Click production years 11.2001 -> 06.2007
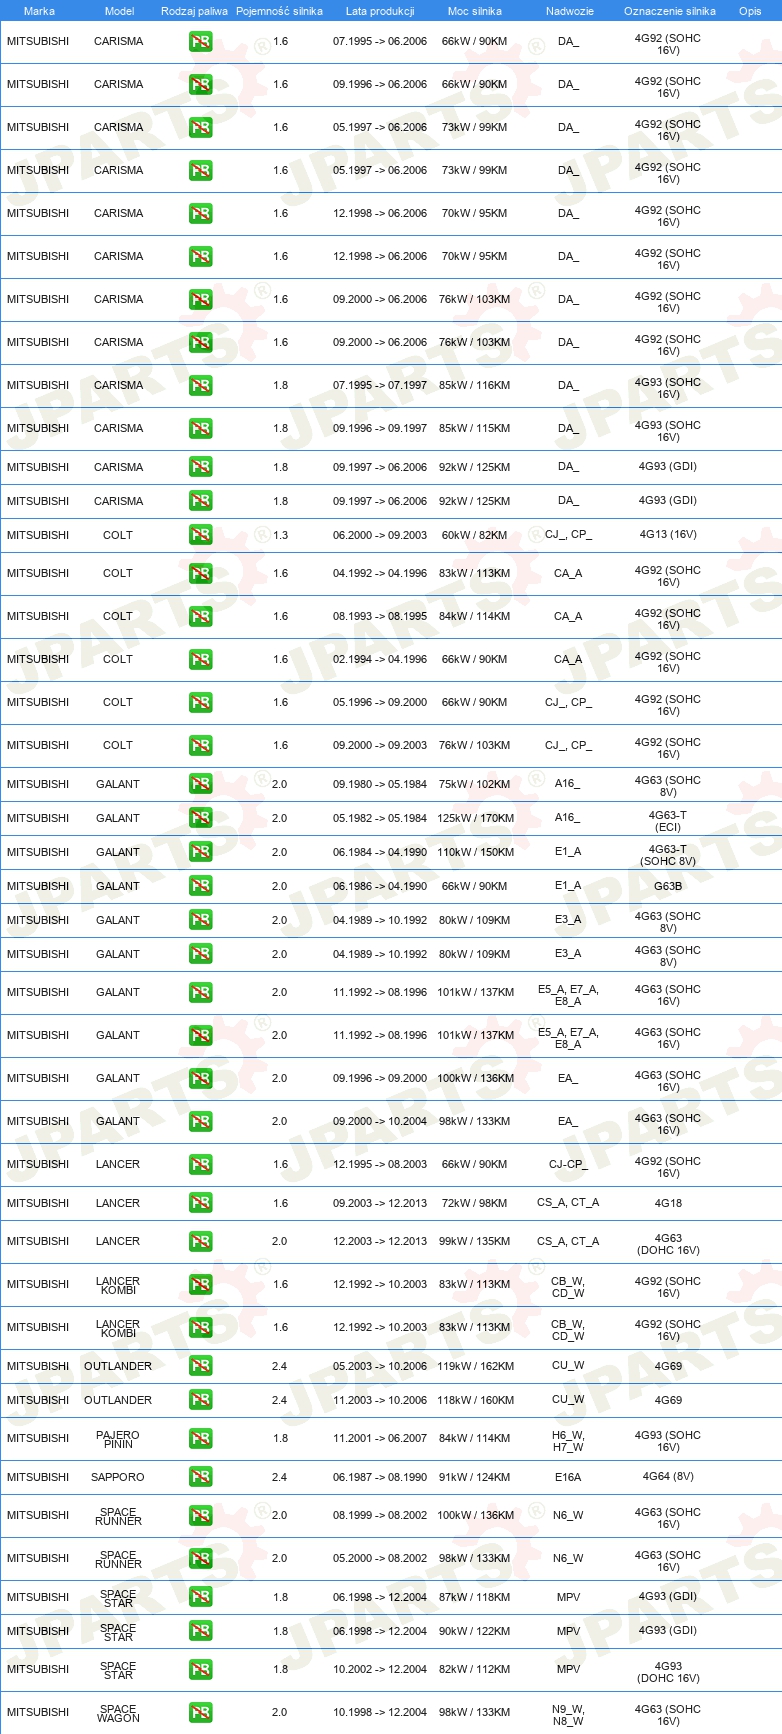The width and height of the screenshot is (782, 1734). coord(380,1439)
